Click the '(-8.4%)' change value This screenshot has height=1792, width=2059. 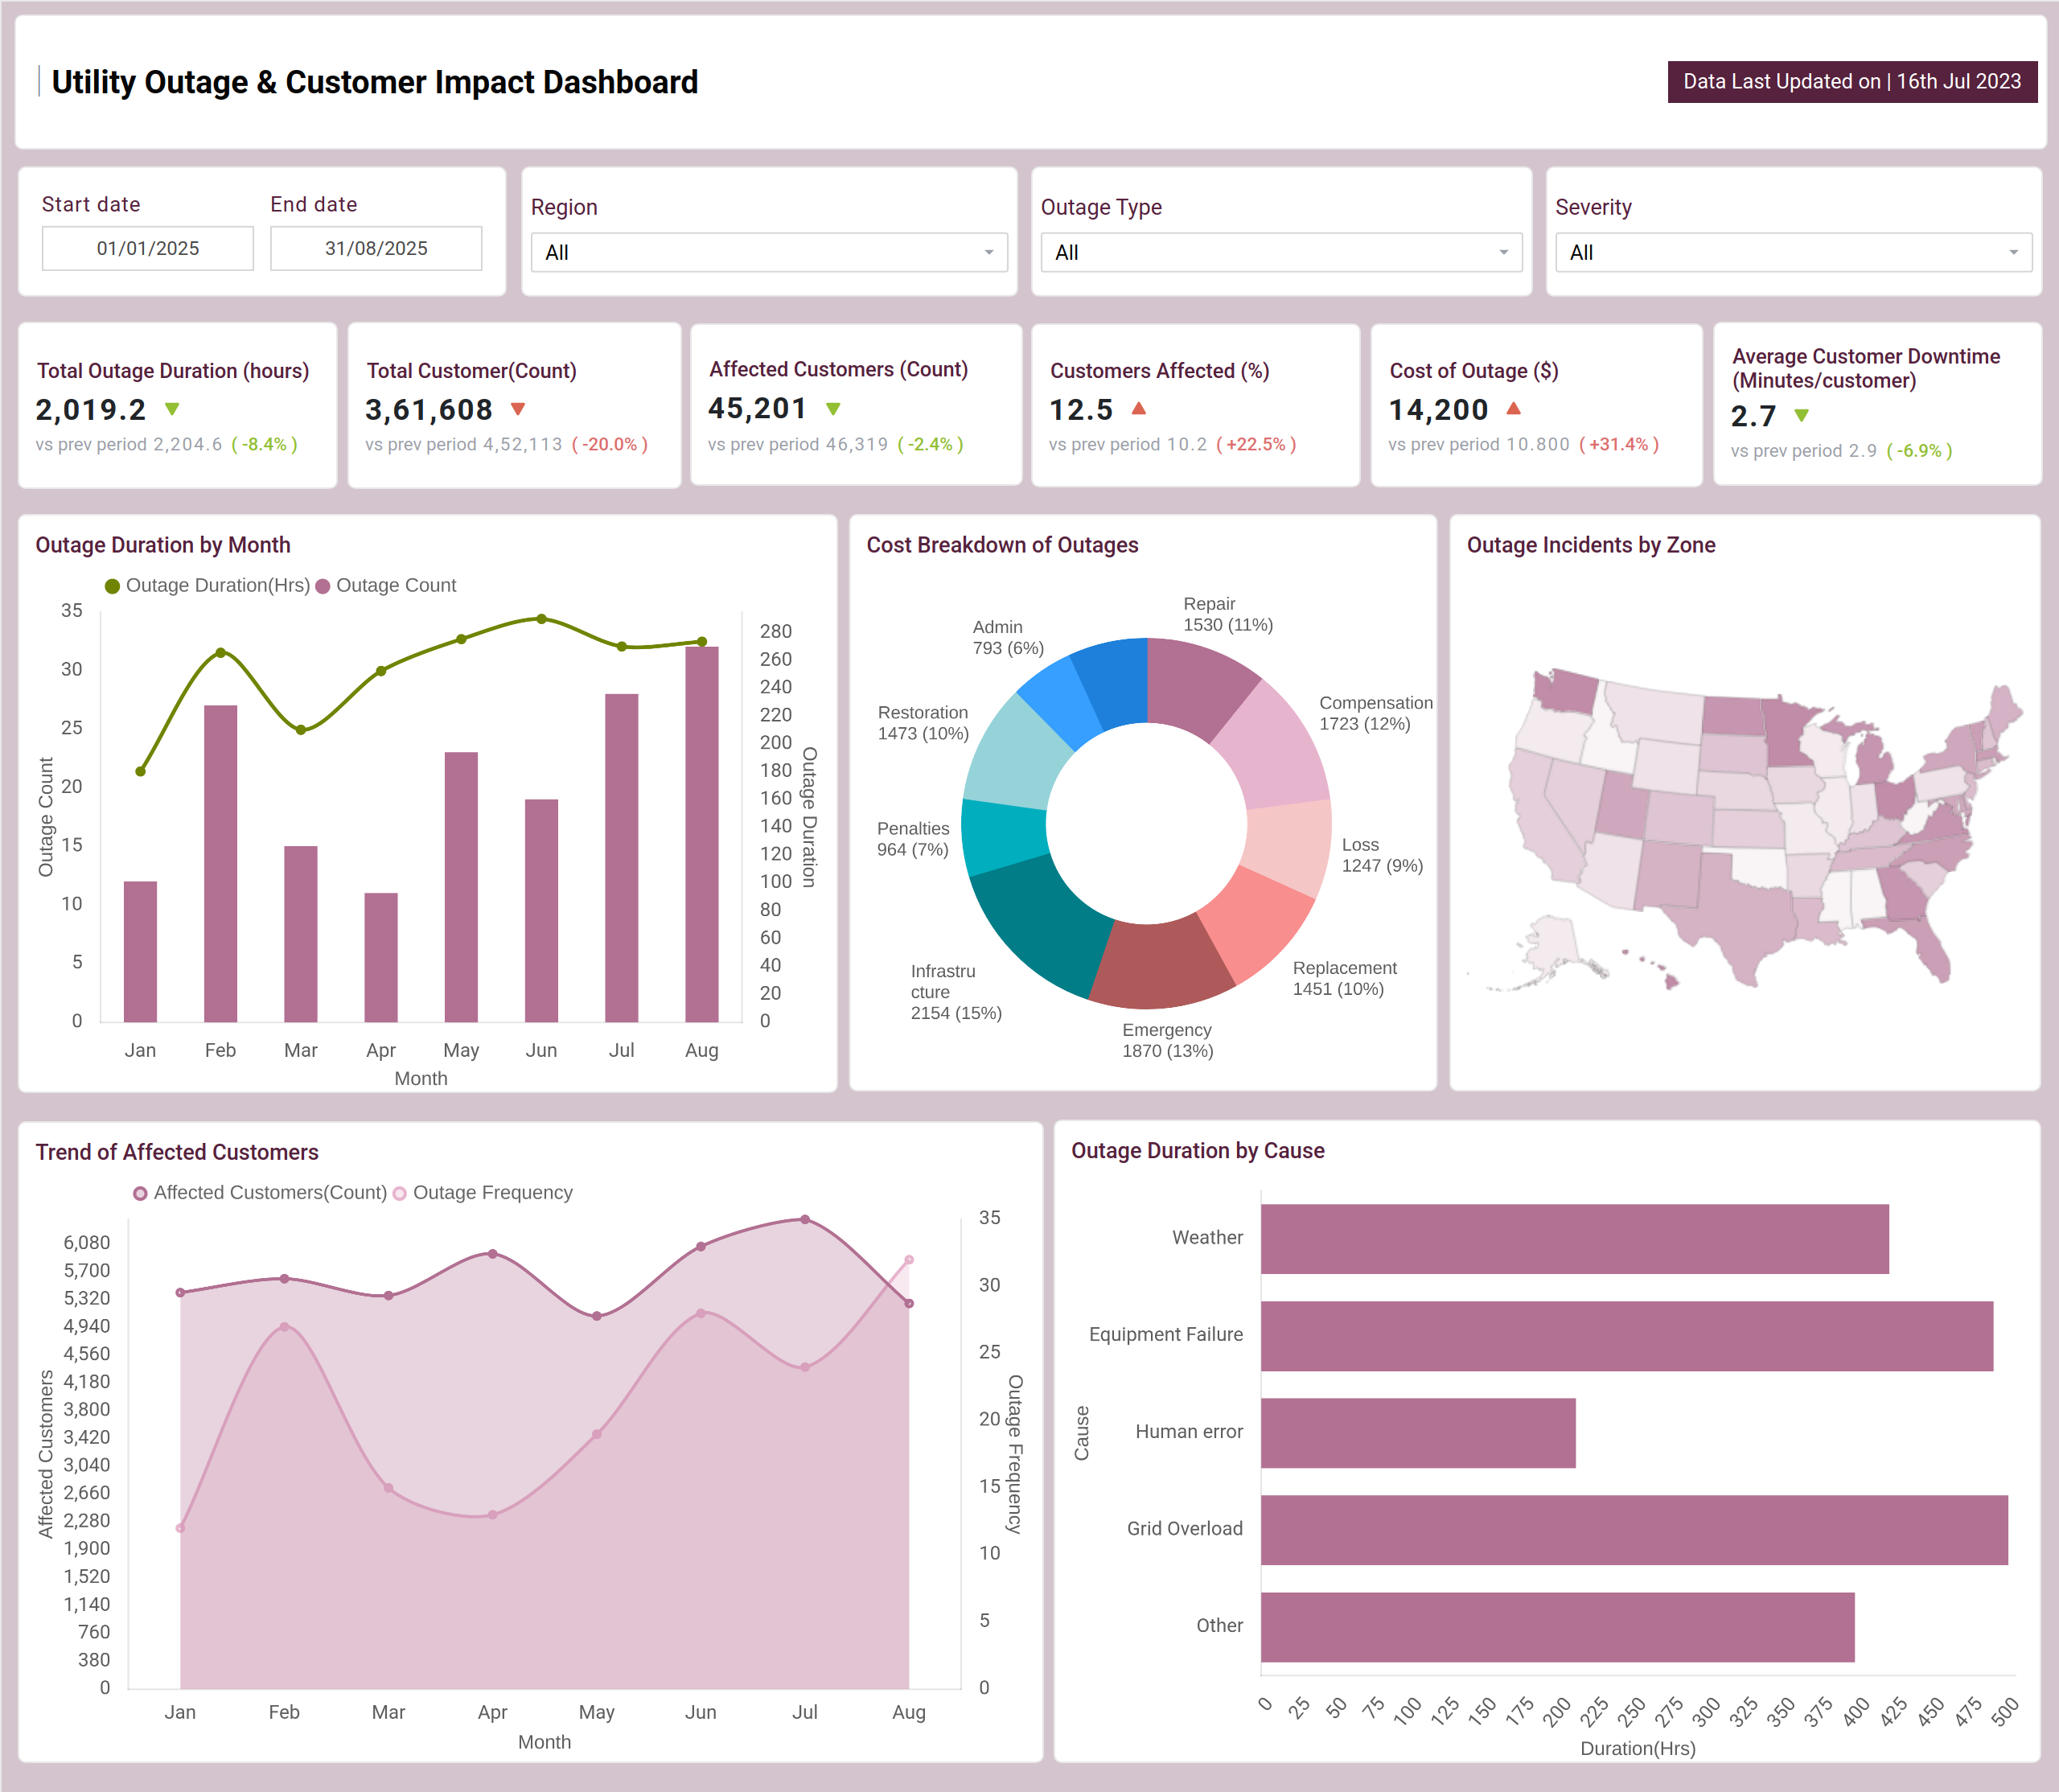click(x=264, y=444)
